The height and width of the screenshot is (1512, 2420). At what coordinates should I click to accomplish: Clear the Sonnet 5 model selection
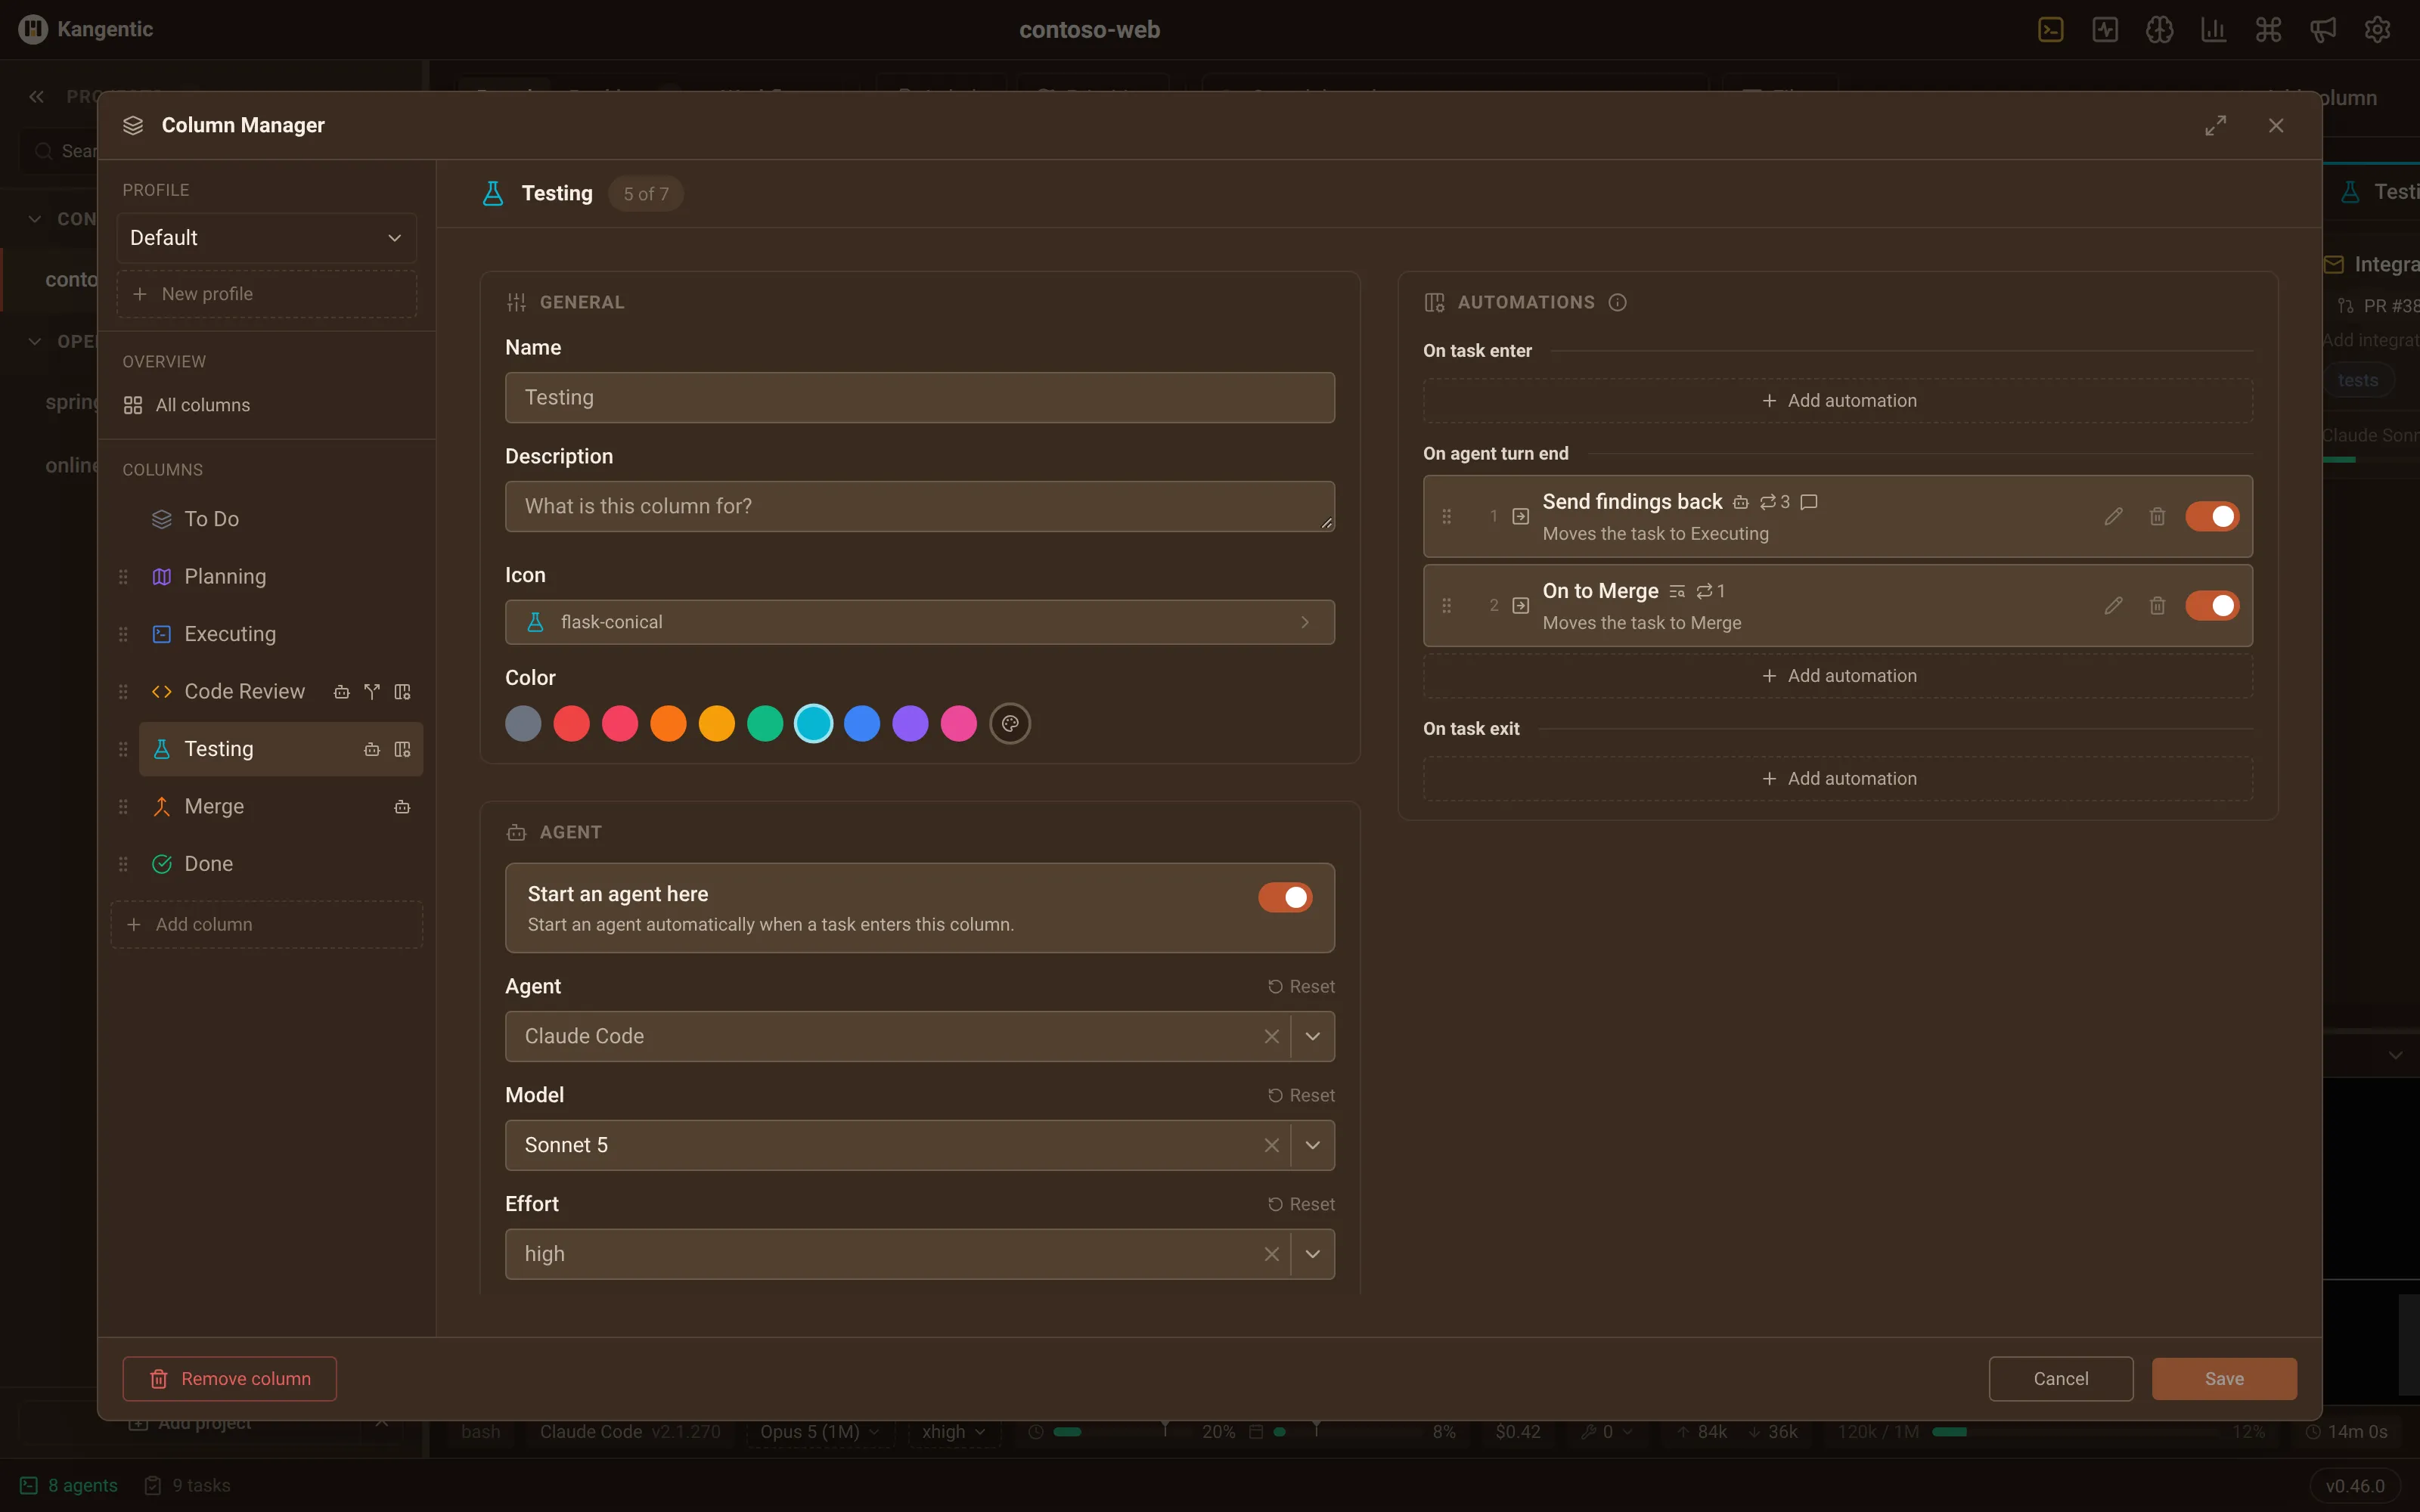tap(1271, 1145)
